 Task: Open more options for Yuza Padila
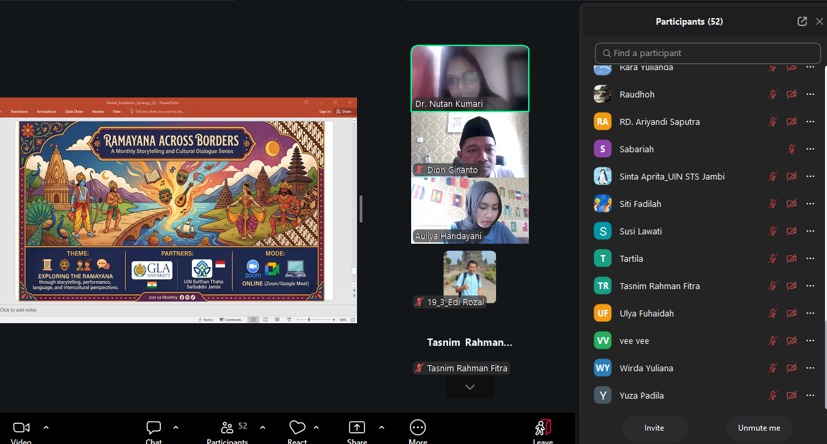pyautogui.click(x=810, y=395)
